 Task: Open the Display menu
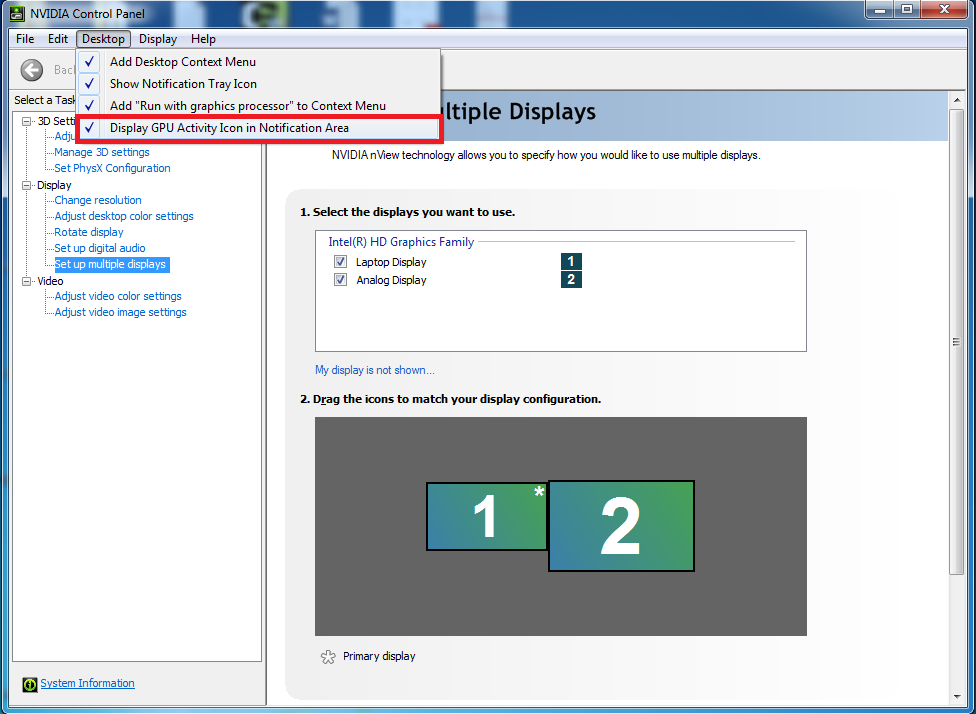(x=157, y=39)
